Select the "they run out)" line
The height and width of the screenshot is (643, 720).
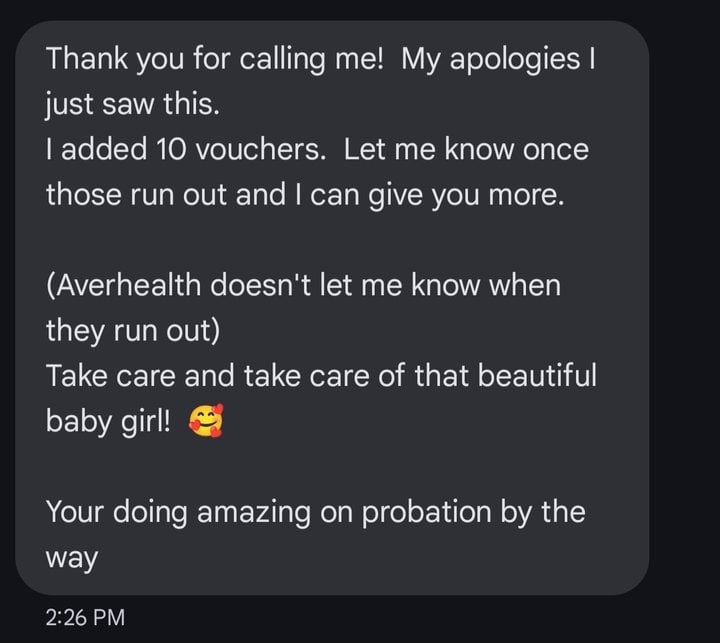pos(133,331)
